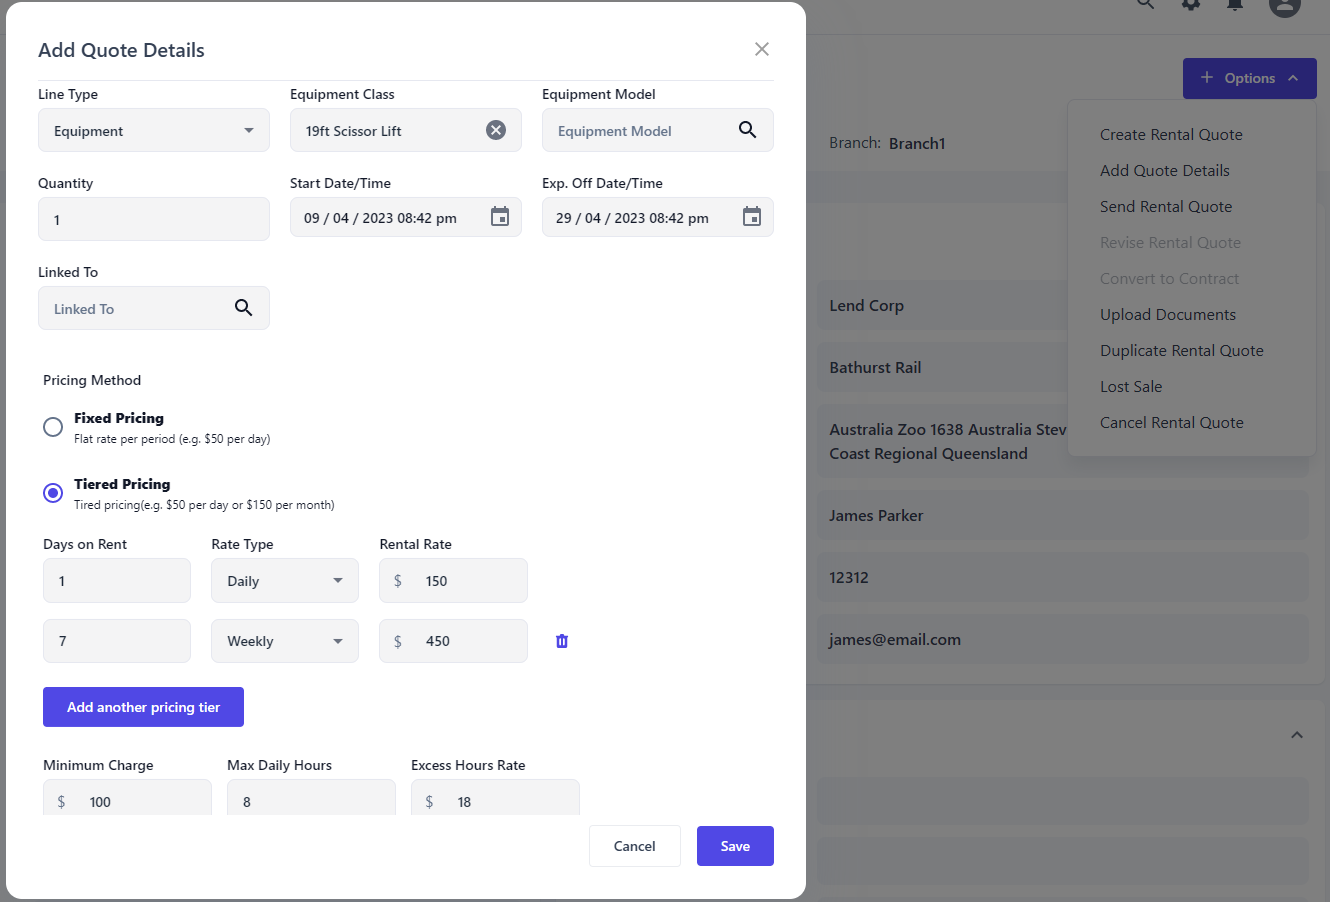Save the quote details
The width and height of the screenshot is (1330, 902).
pos(735,846)
